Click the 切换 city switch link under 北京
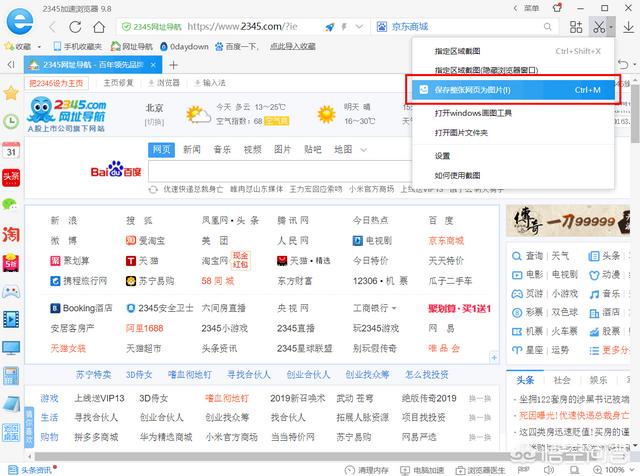 (x=154, y=122)
